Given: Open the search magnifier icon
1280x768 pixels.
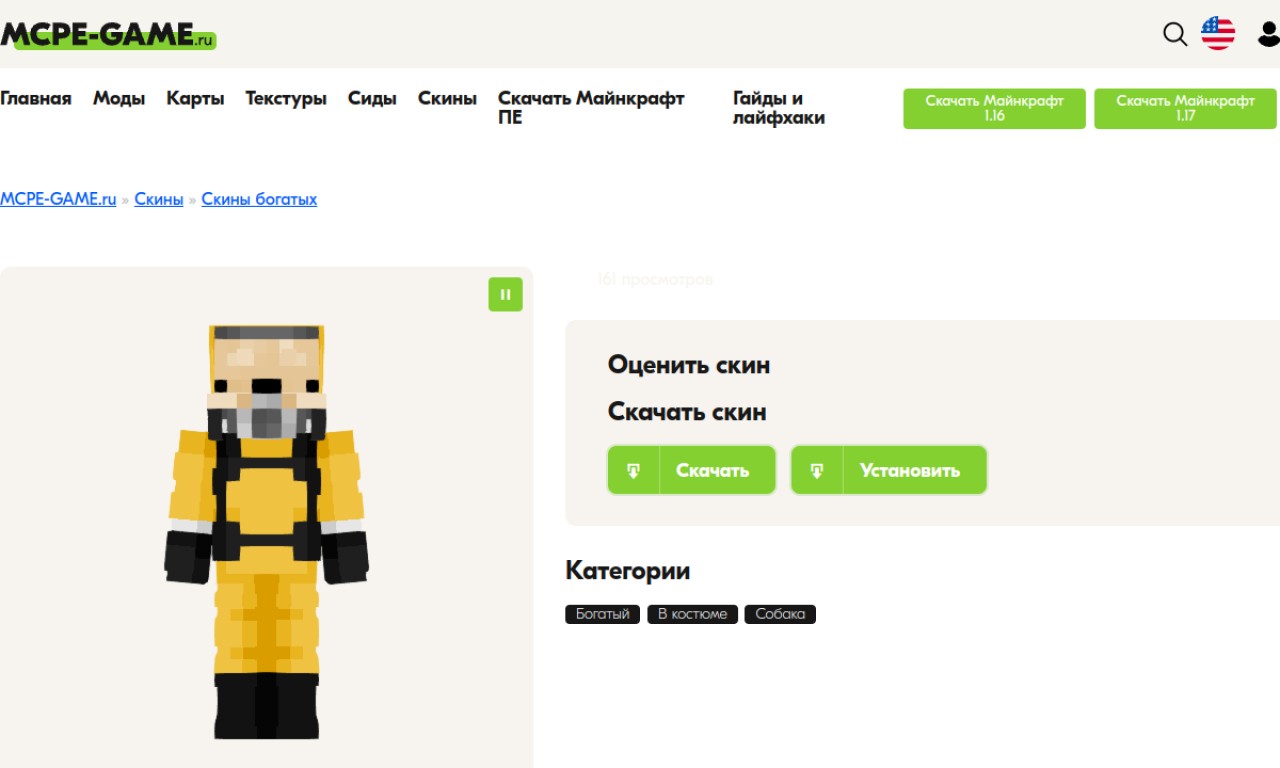Looking at the screenshot, I should 1175,34.
